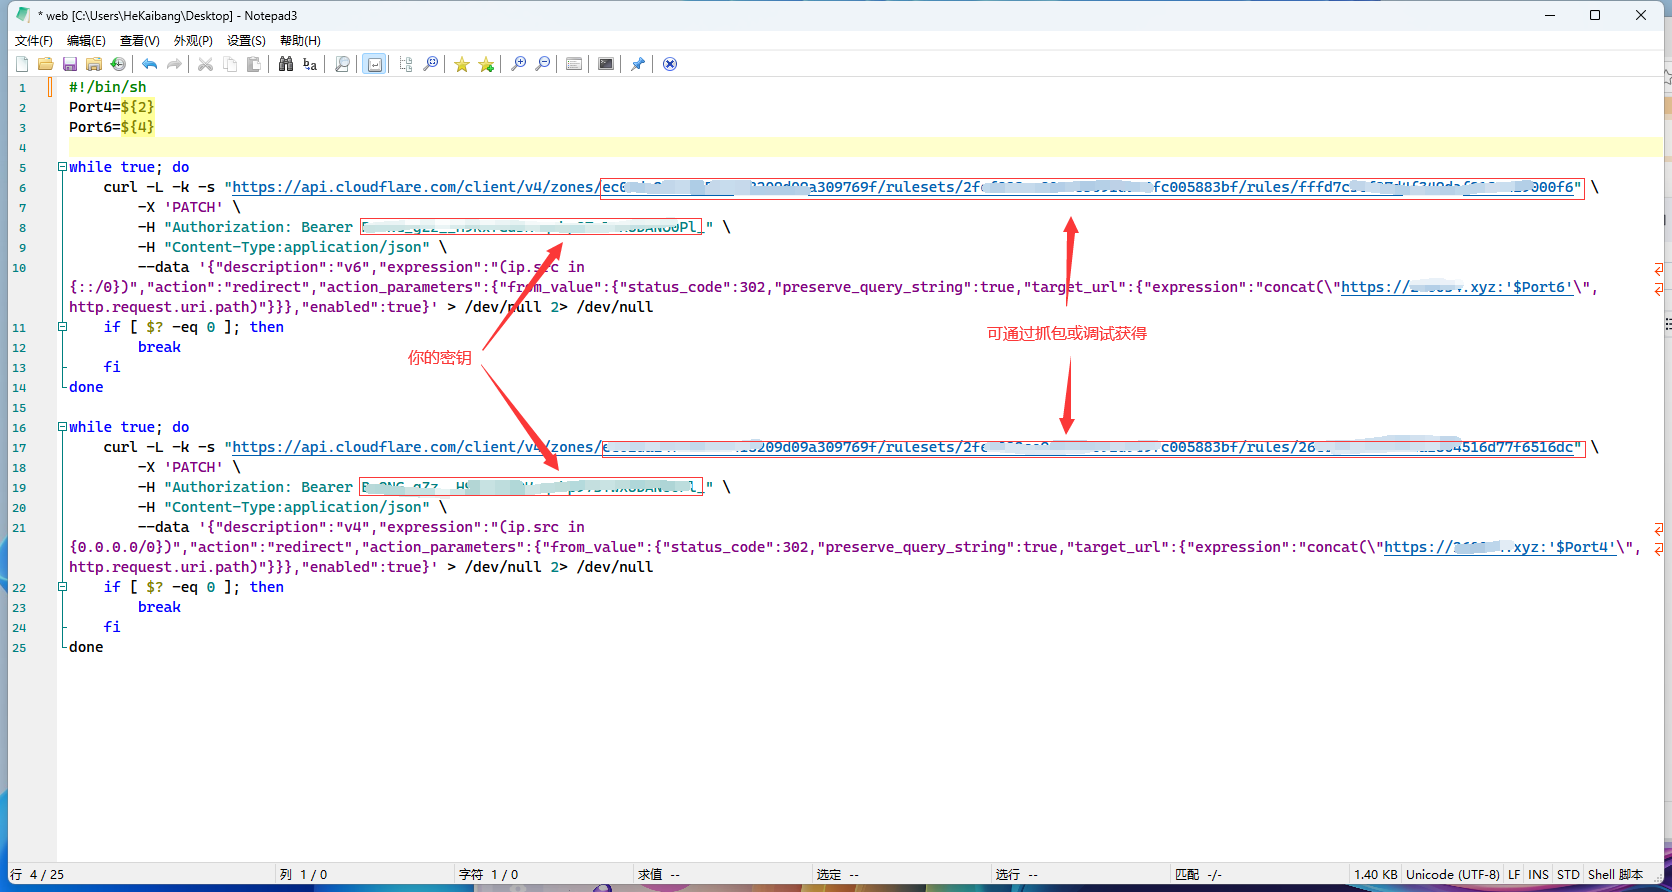This screenshot has height=892, width=1672.
Task: Open Find with the binoculars icon
Action: 286,64
